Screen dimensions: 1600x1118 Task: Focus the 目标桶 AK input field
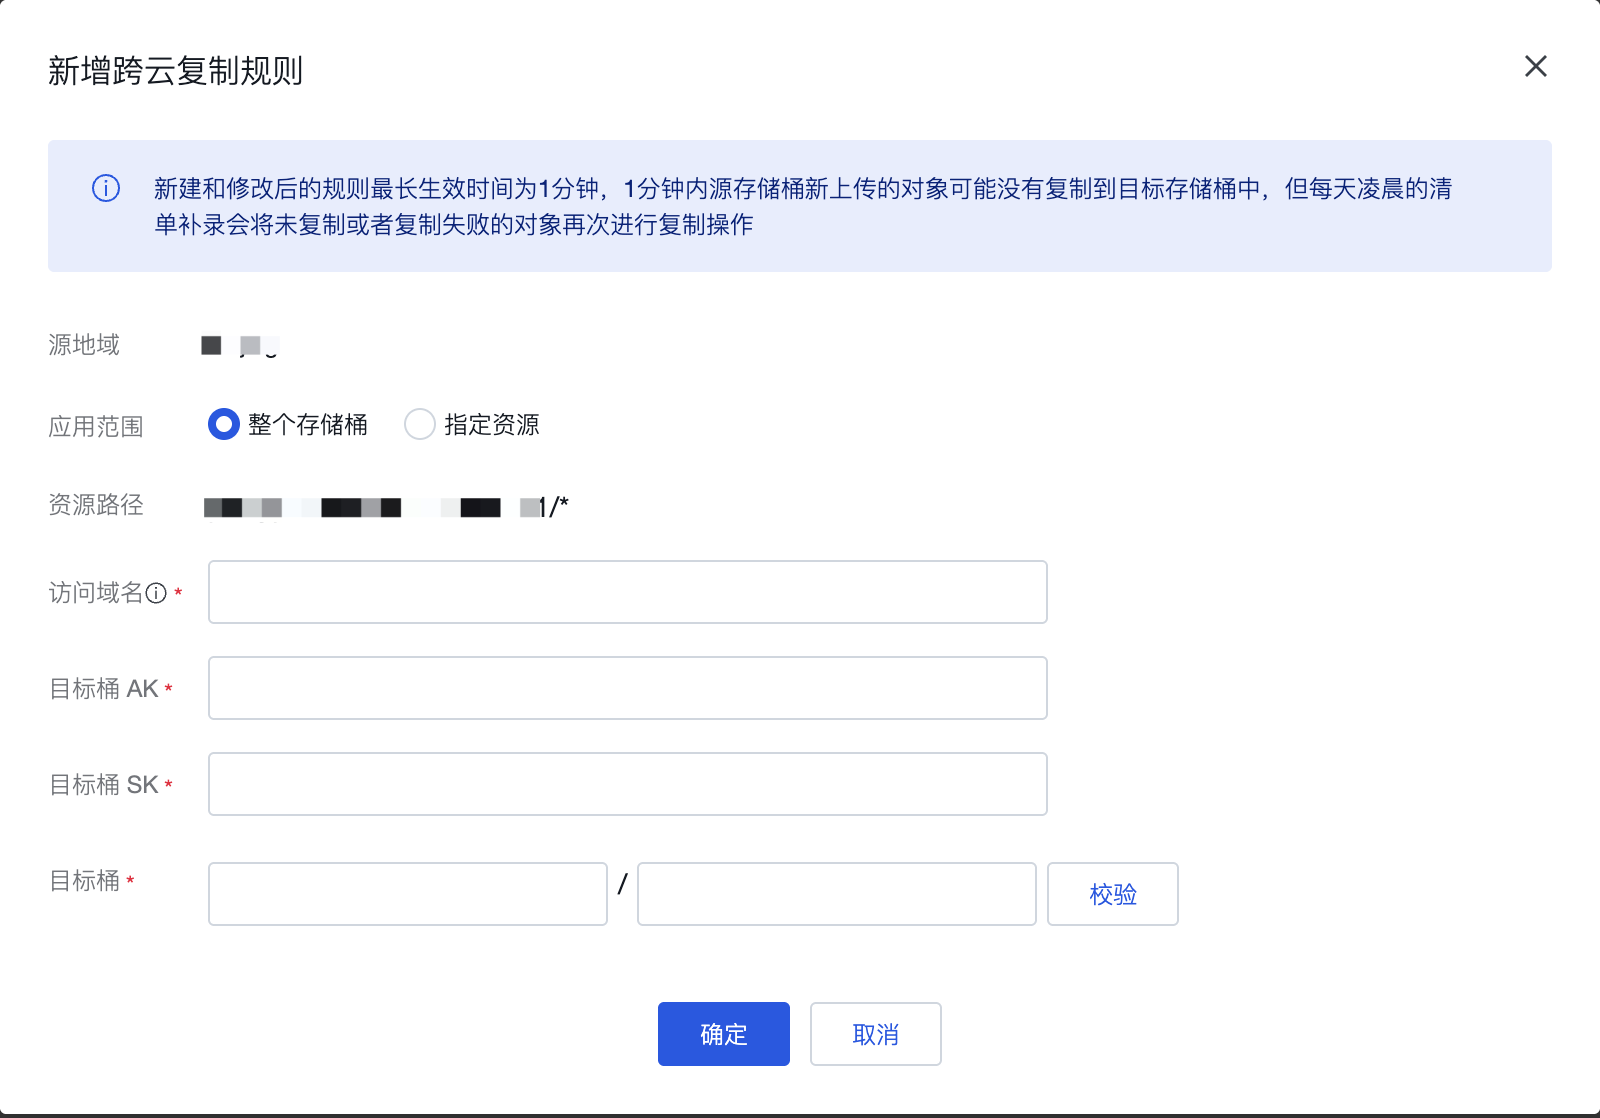pos(628,688)
